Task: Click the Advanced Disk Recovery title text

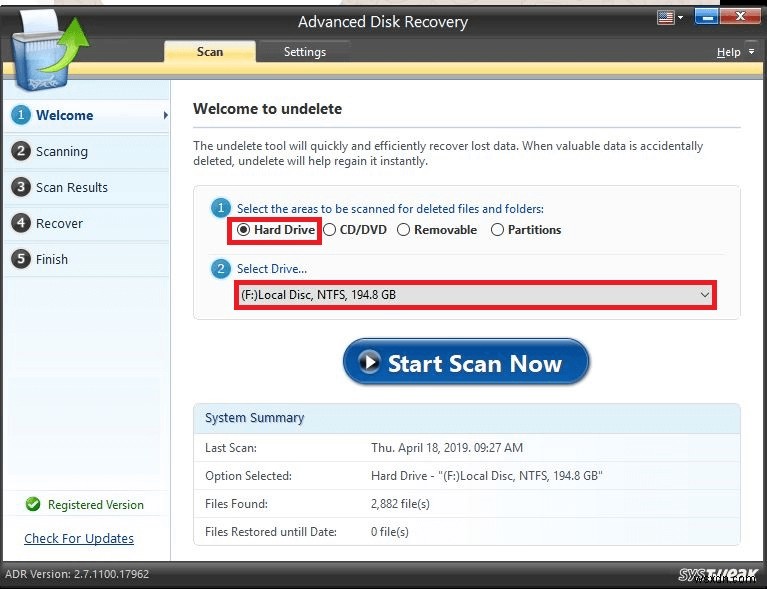Action: click(x=383, y=22)
